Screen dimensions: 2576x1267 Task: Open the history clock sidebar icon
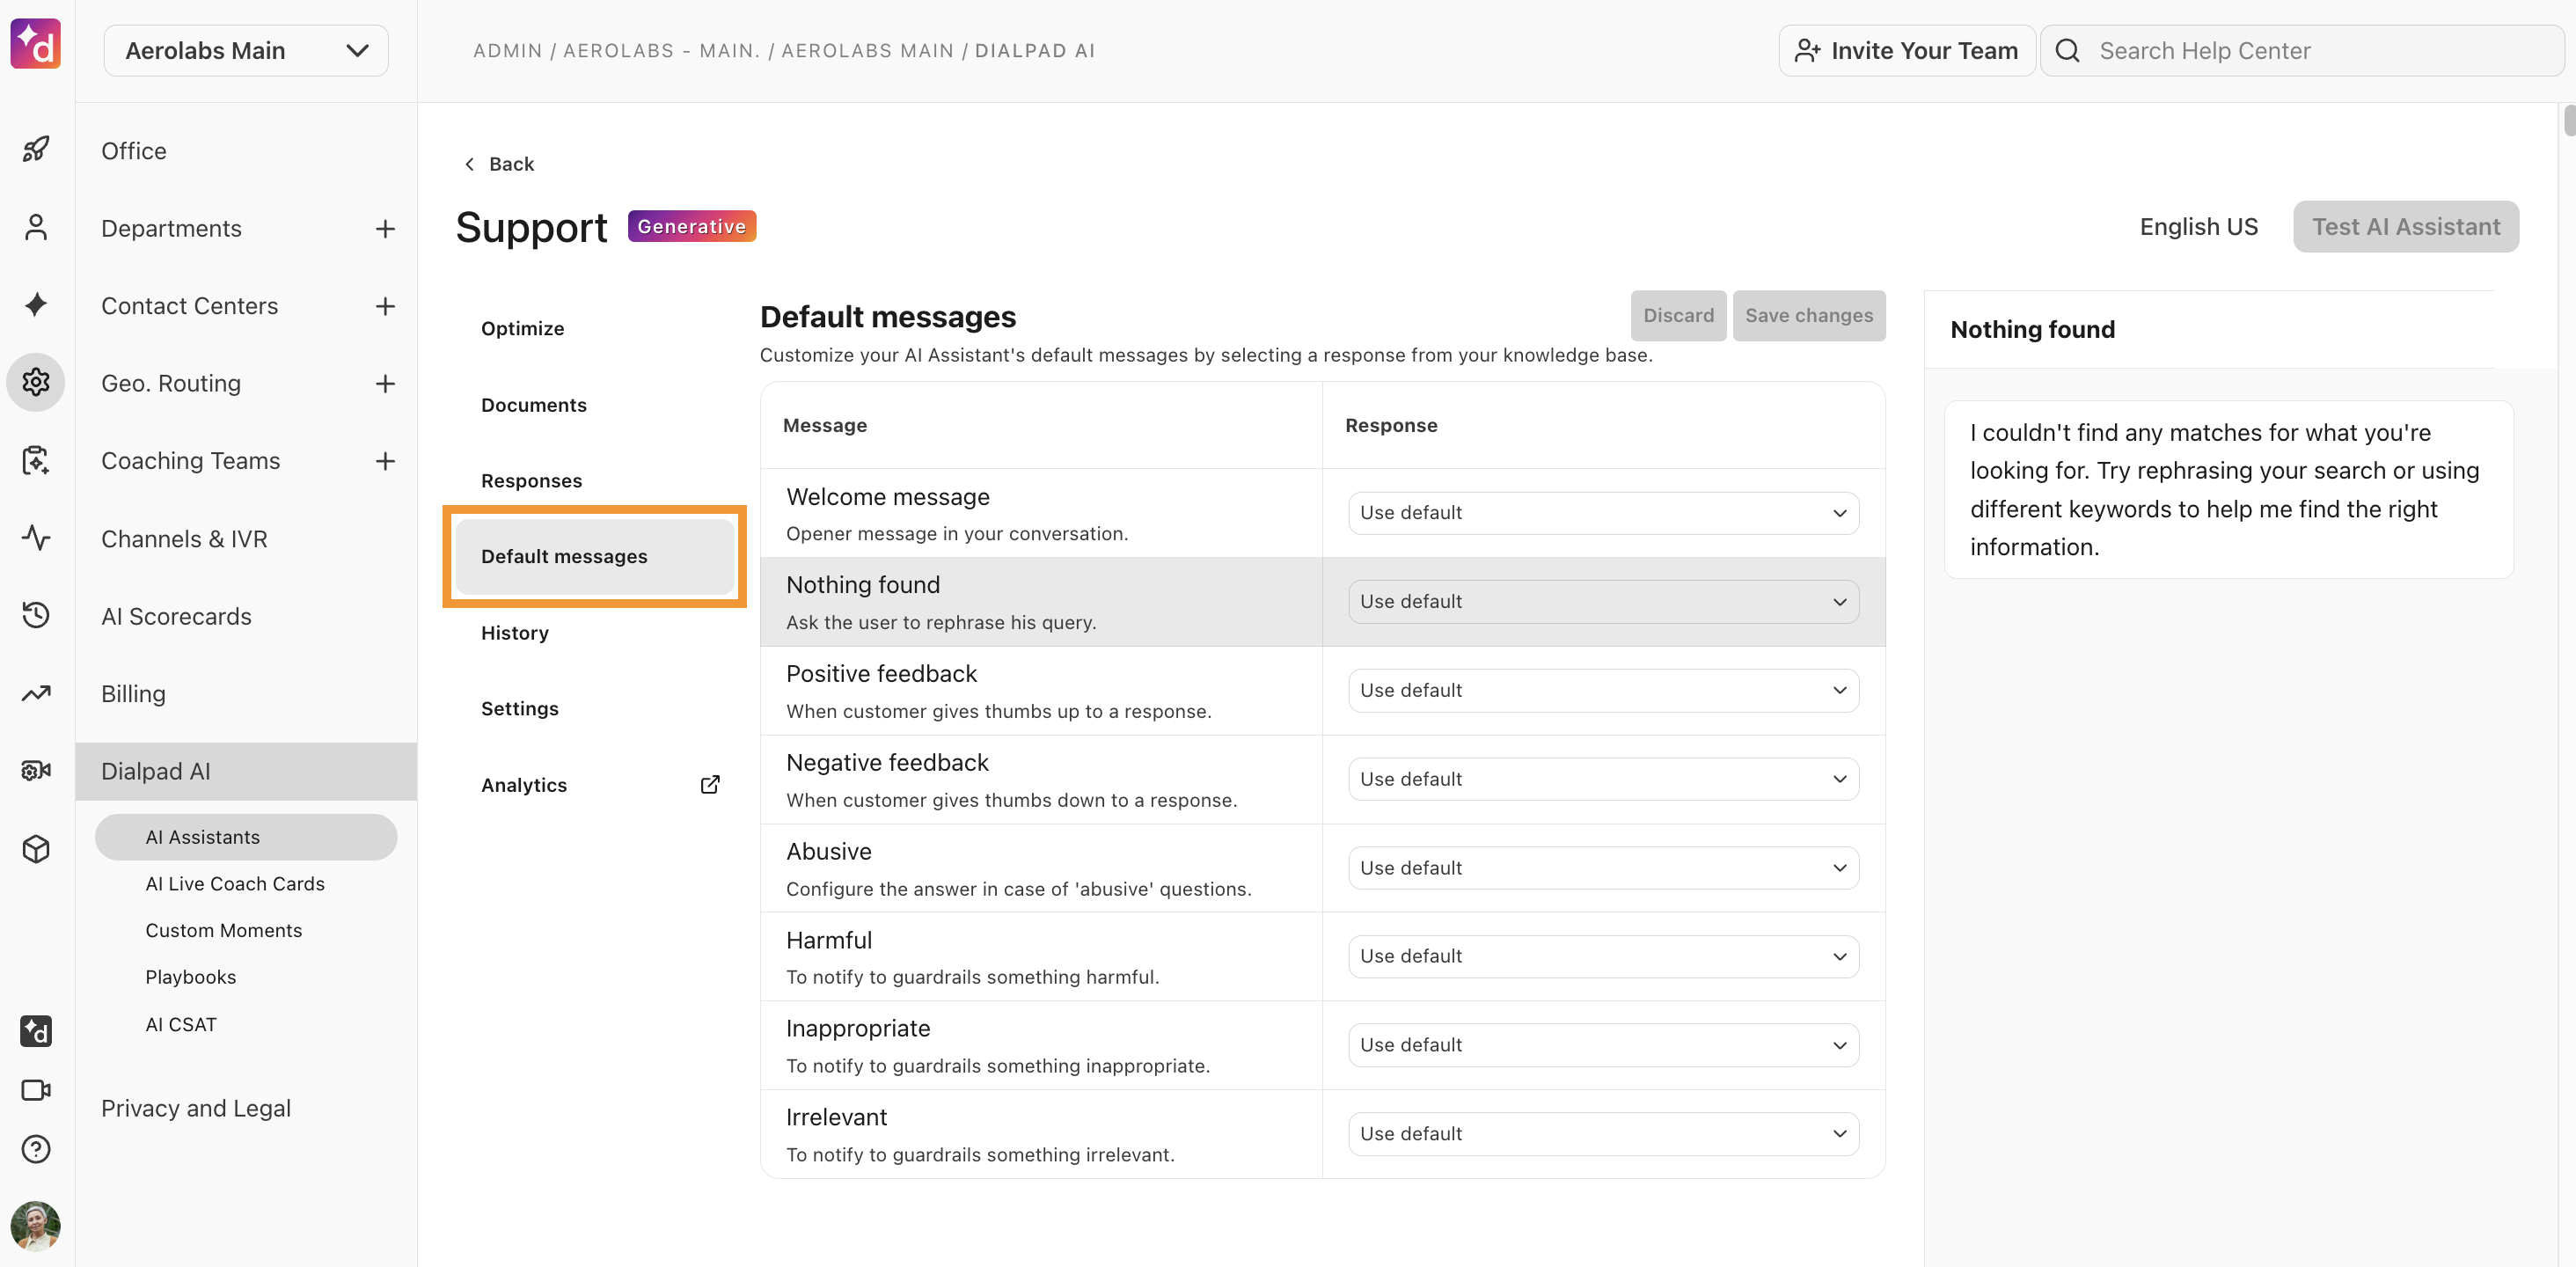pos(36,615)
